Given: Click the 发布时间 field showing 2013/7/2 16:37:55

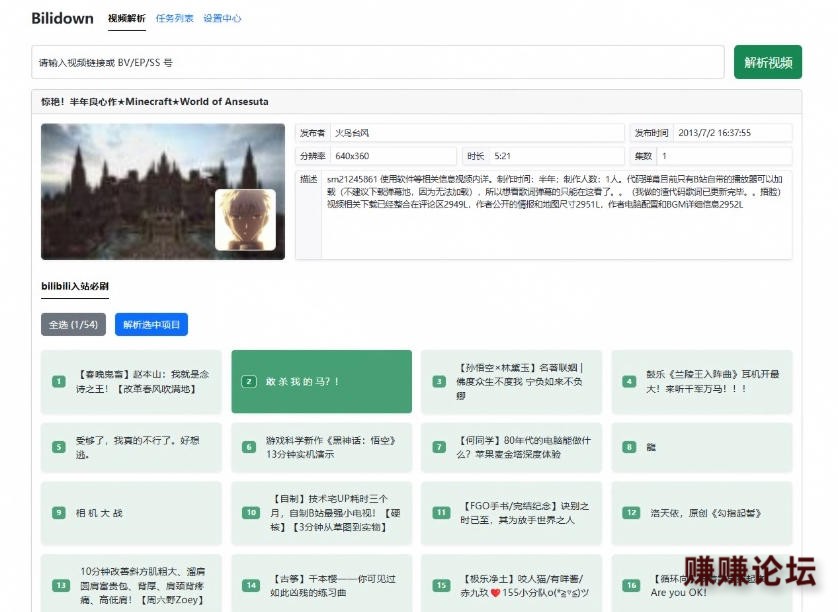Looking at the screenshot, I should (x=711, y=133).
